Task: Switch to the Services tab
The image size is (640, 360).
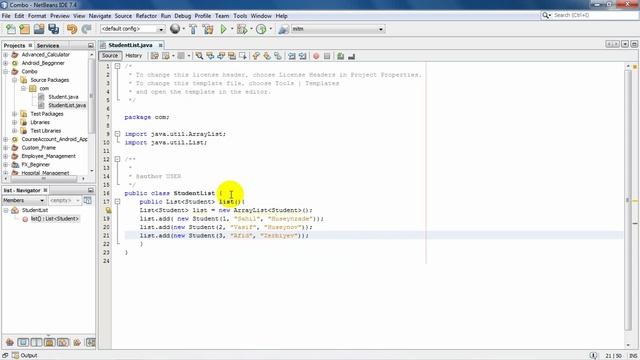Action: (x=48, y=46)
